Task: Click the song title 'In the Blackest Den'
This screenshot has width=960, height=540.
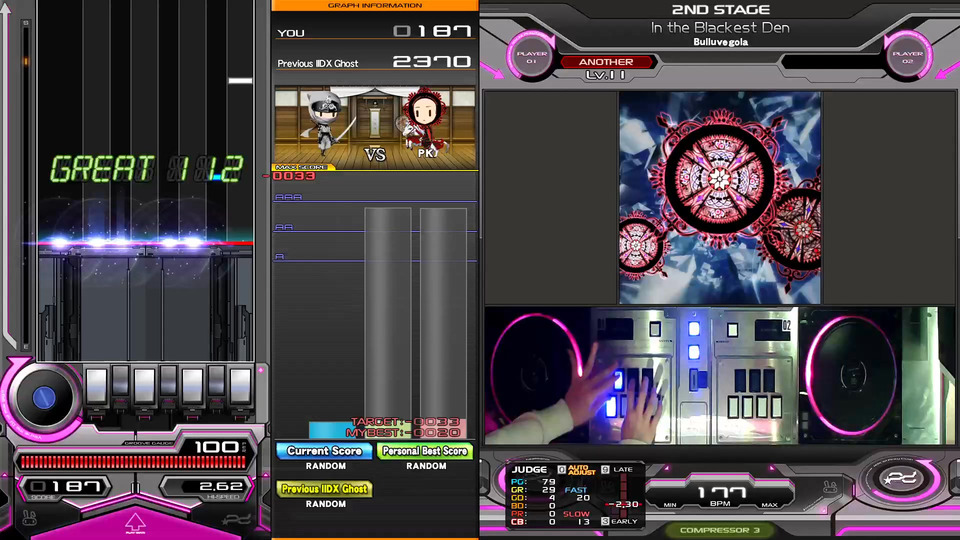Action: tap(720, 28)
